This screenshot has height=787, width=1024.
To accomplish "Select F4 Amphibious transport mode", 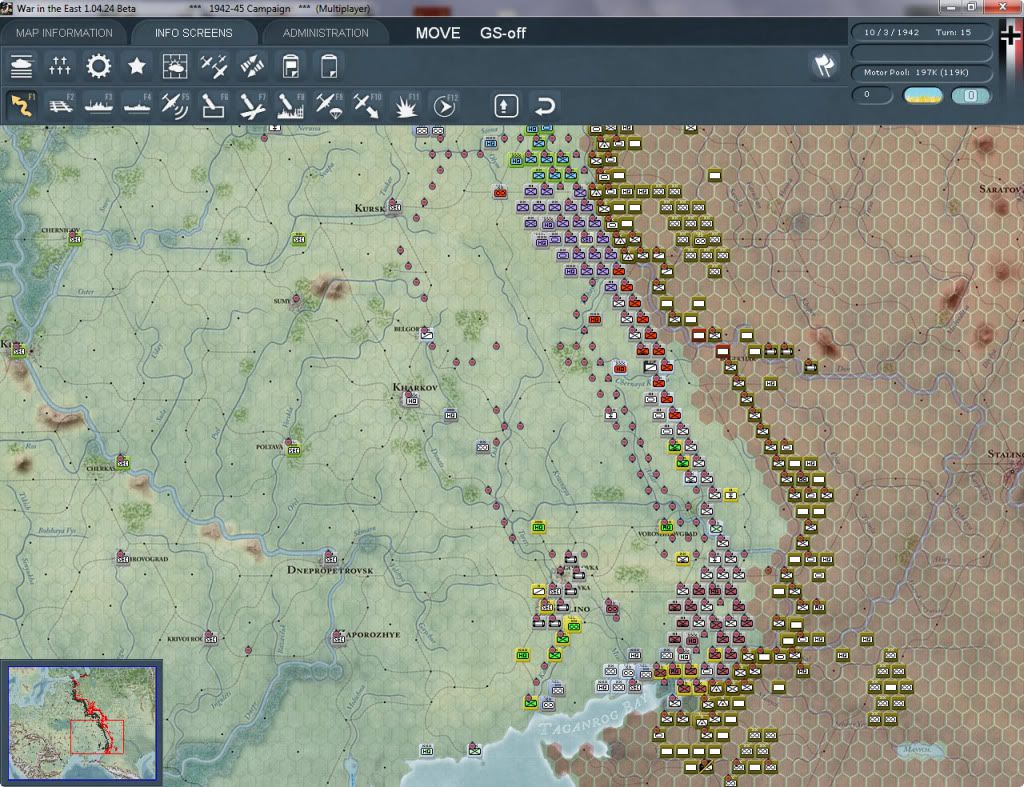I will [x=137, y=105].
